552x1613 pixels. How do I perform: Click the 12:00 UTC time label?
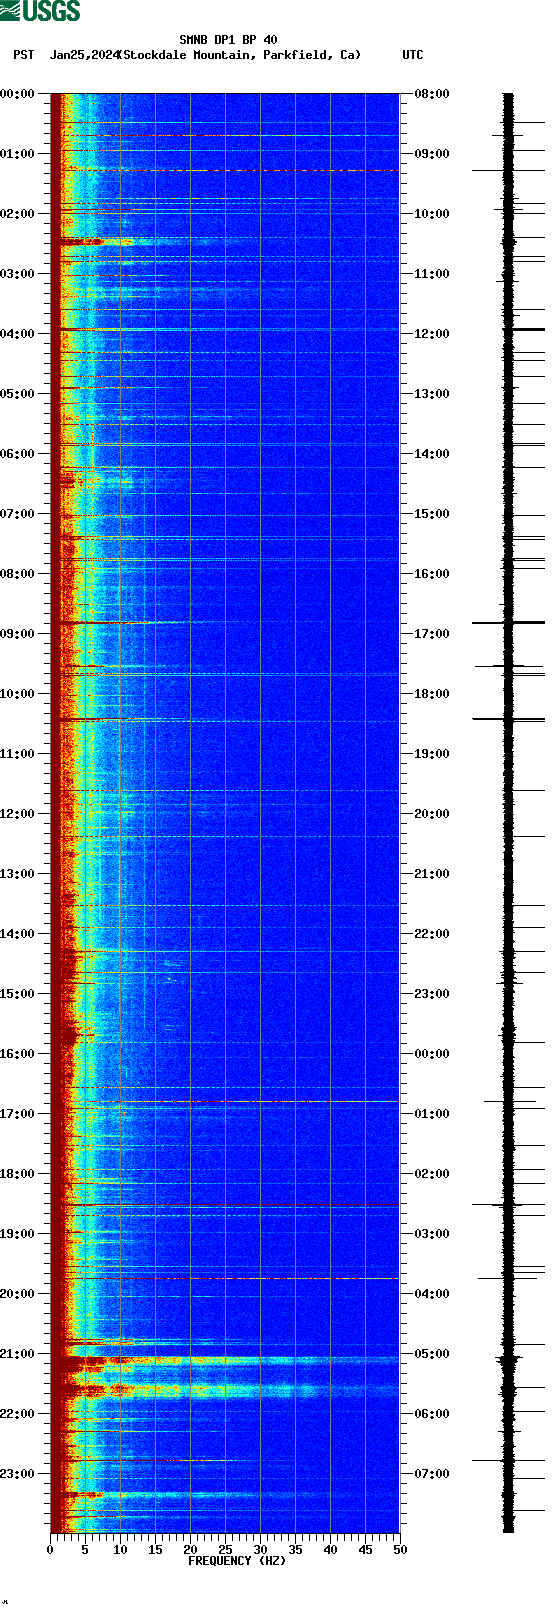pos(432,334)
